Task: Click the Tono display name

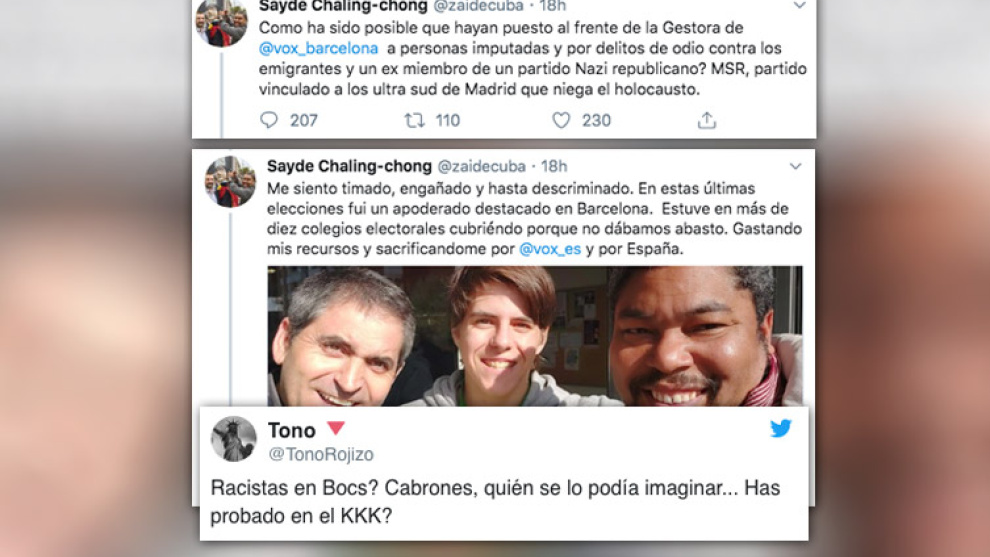Action: click(292, 430)
